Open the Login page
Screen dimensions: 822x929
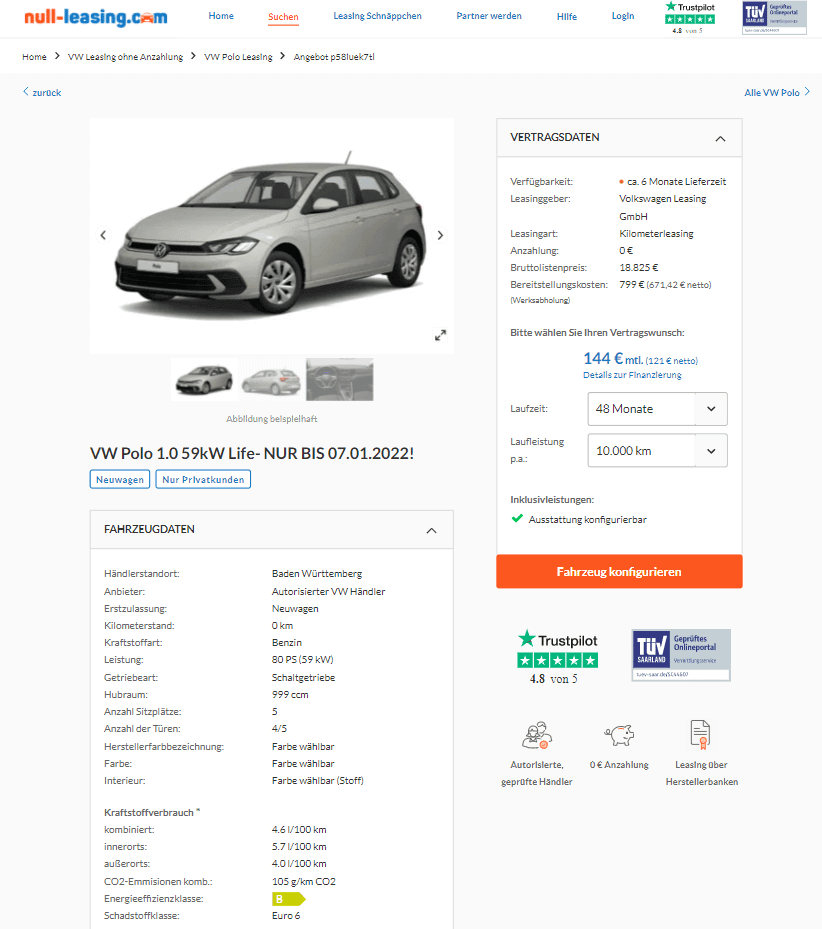tap(623, 16)
